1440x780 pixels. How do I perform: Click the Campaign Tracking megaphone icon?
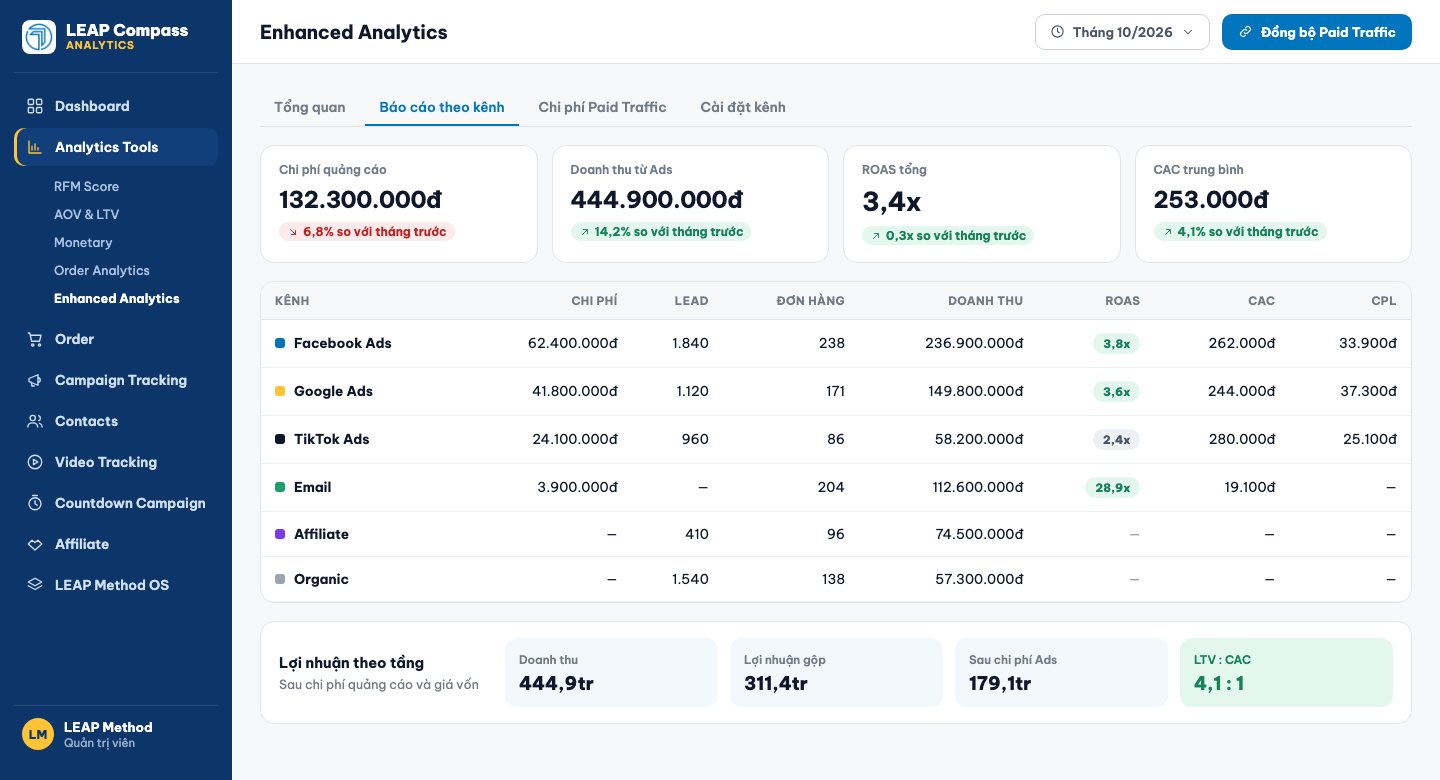click(x=35, y=380)
